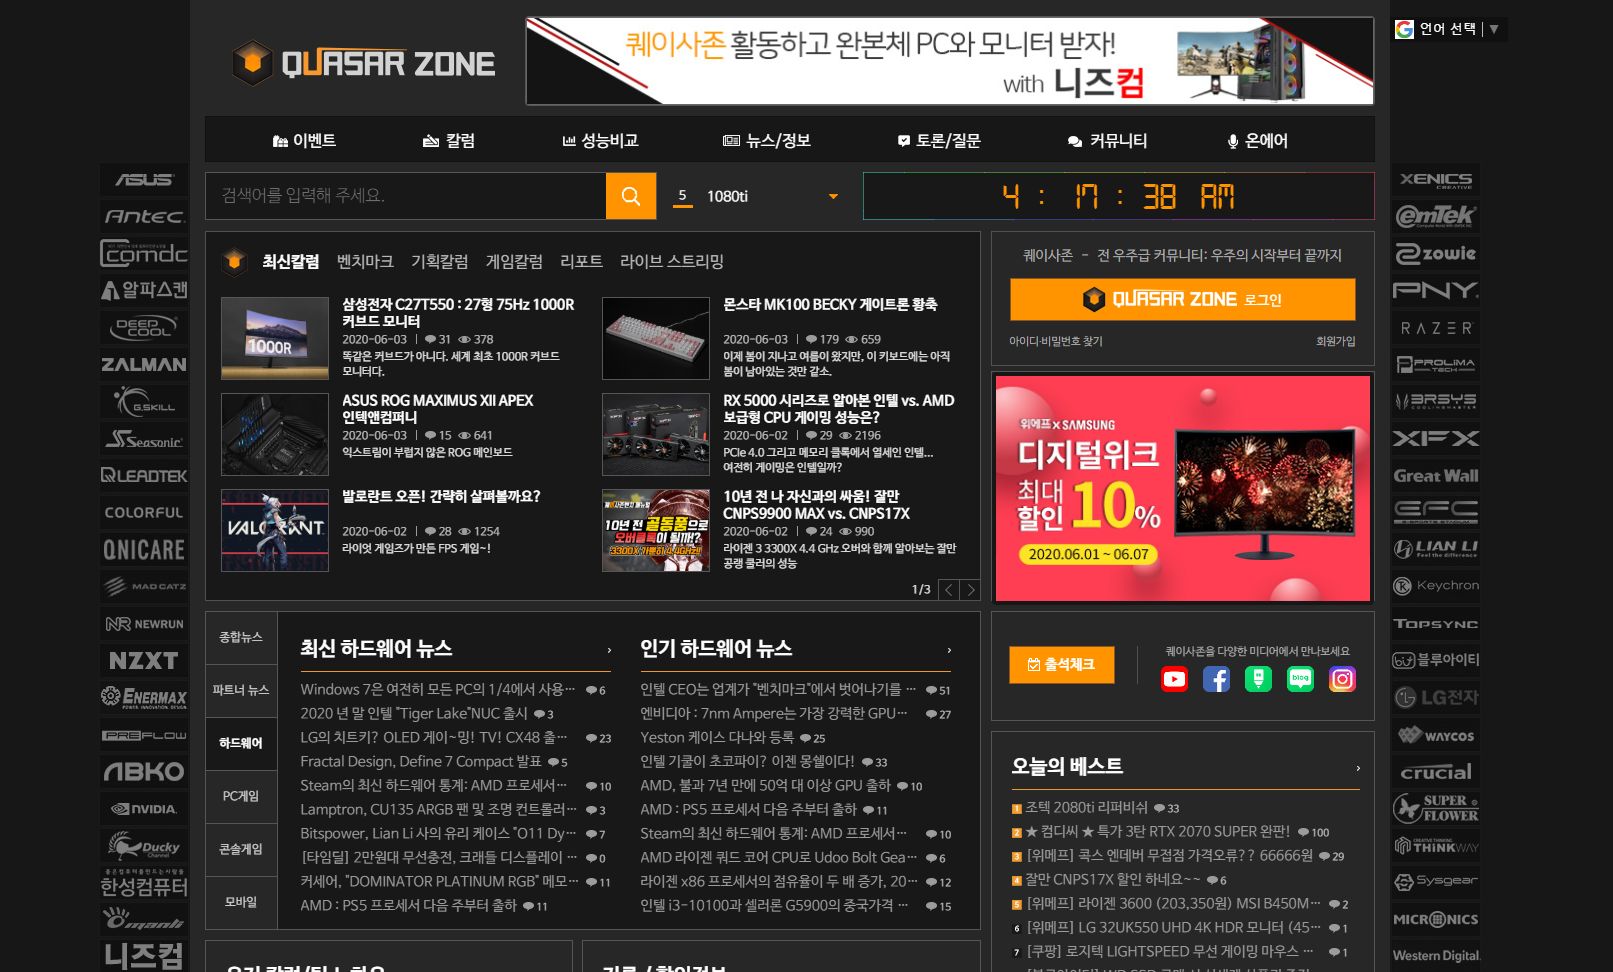
Task: Expand the 1080ti trending keyword dropdown
Action: point(833,196)
